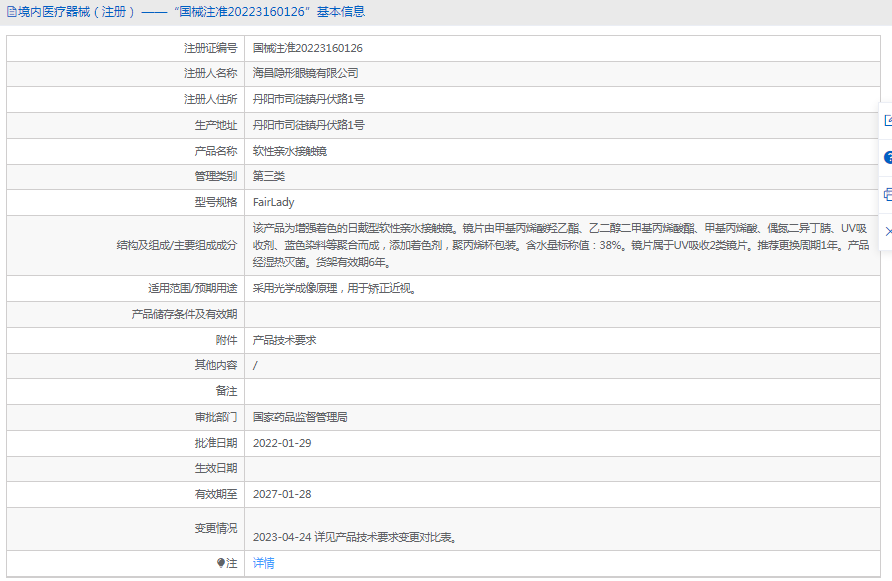This screenshot has width=892, height=581.
Task: Click the 第三类 management category value
Action: click(268, 177)
